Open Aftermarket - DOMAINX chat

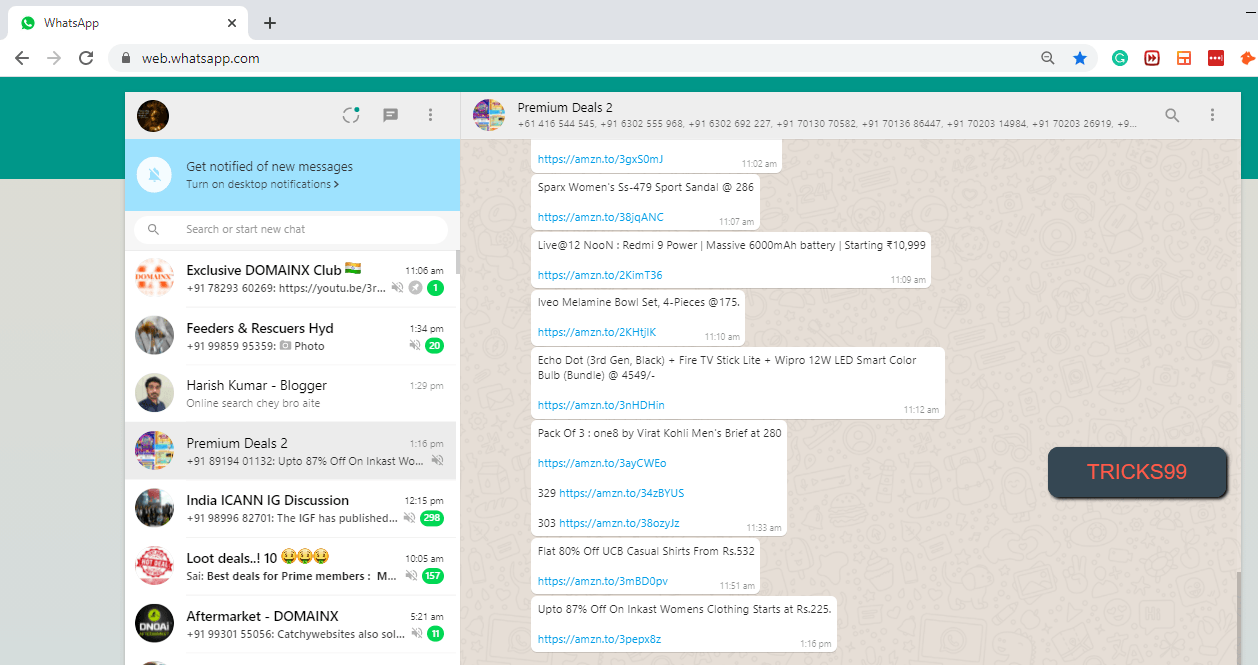[290, 623]
